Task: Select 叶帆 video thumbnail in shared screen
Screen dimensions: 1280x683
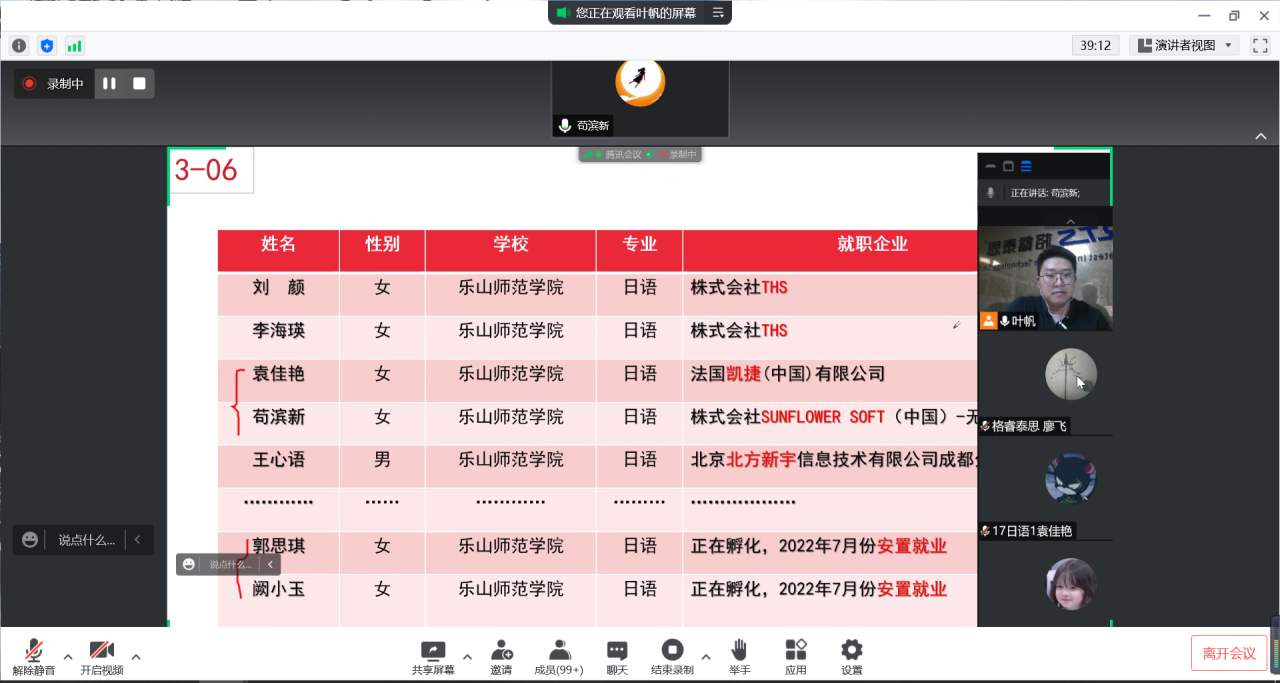Action: (x=1045, y=280)
